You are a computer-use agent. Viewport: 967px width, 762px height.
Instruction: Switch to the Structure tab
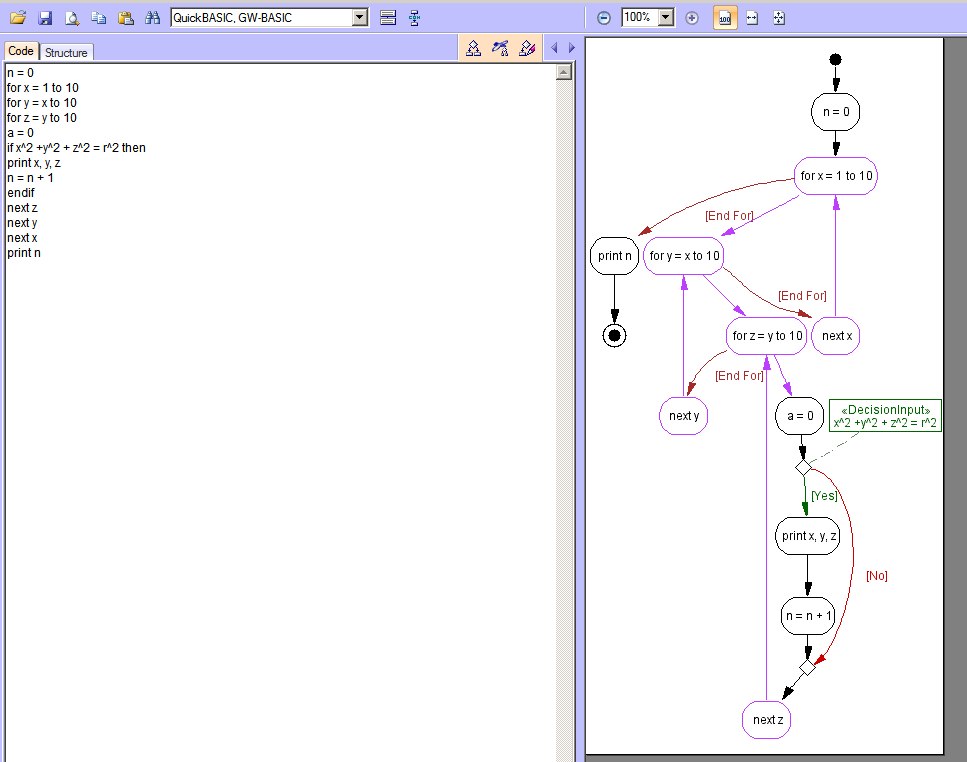[x=66, y=52]
